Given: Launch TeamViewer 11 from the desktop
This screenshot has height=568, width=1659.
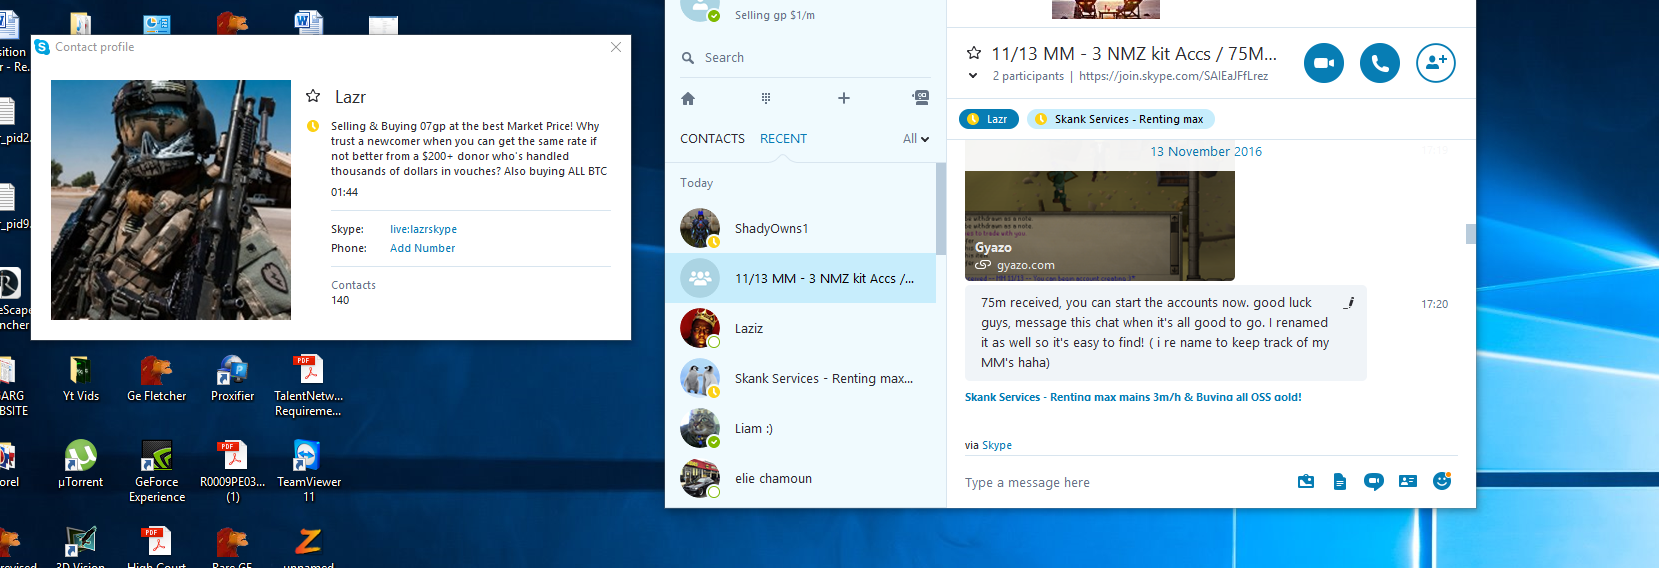Looking at the screenshot, I should tap(309, 472).
